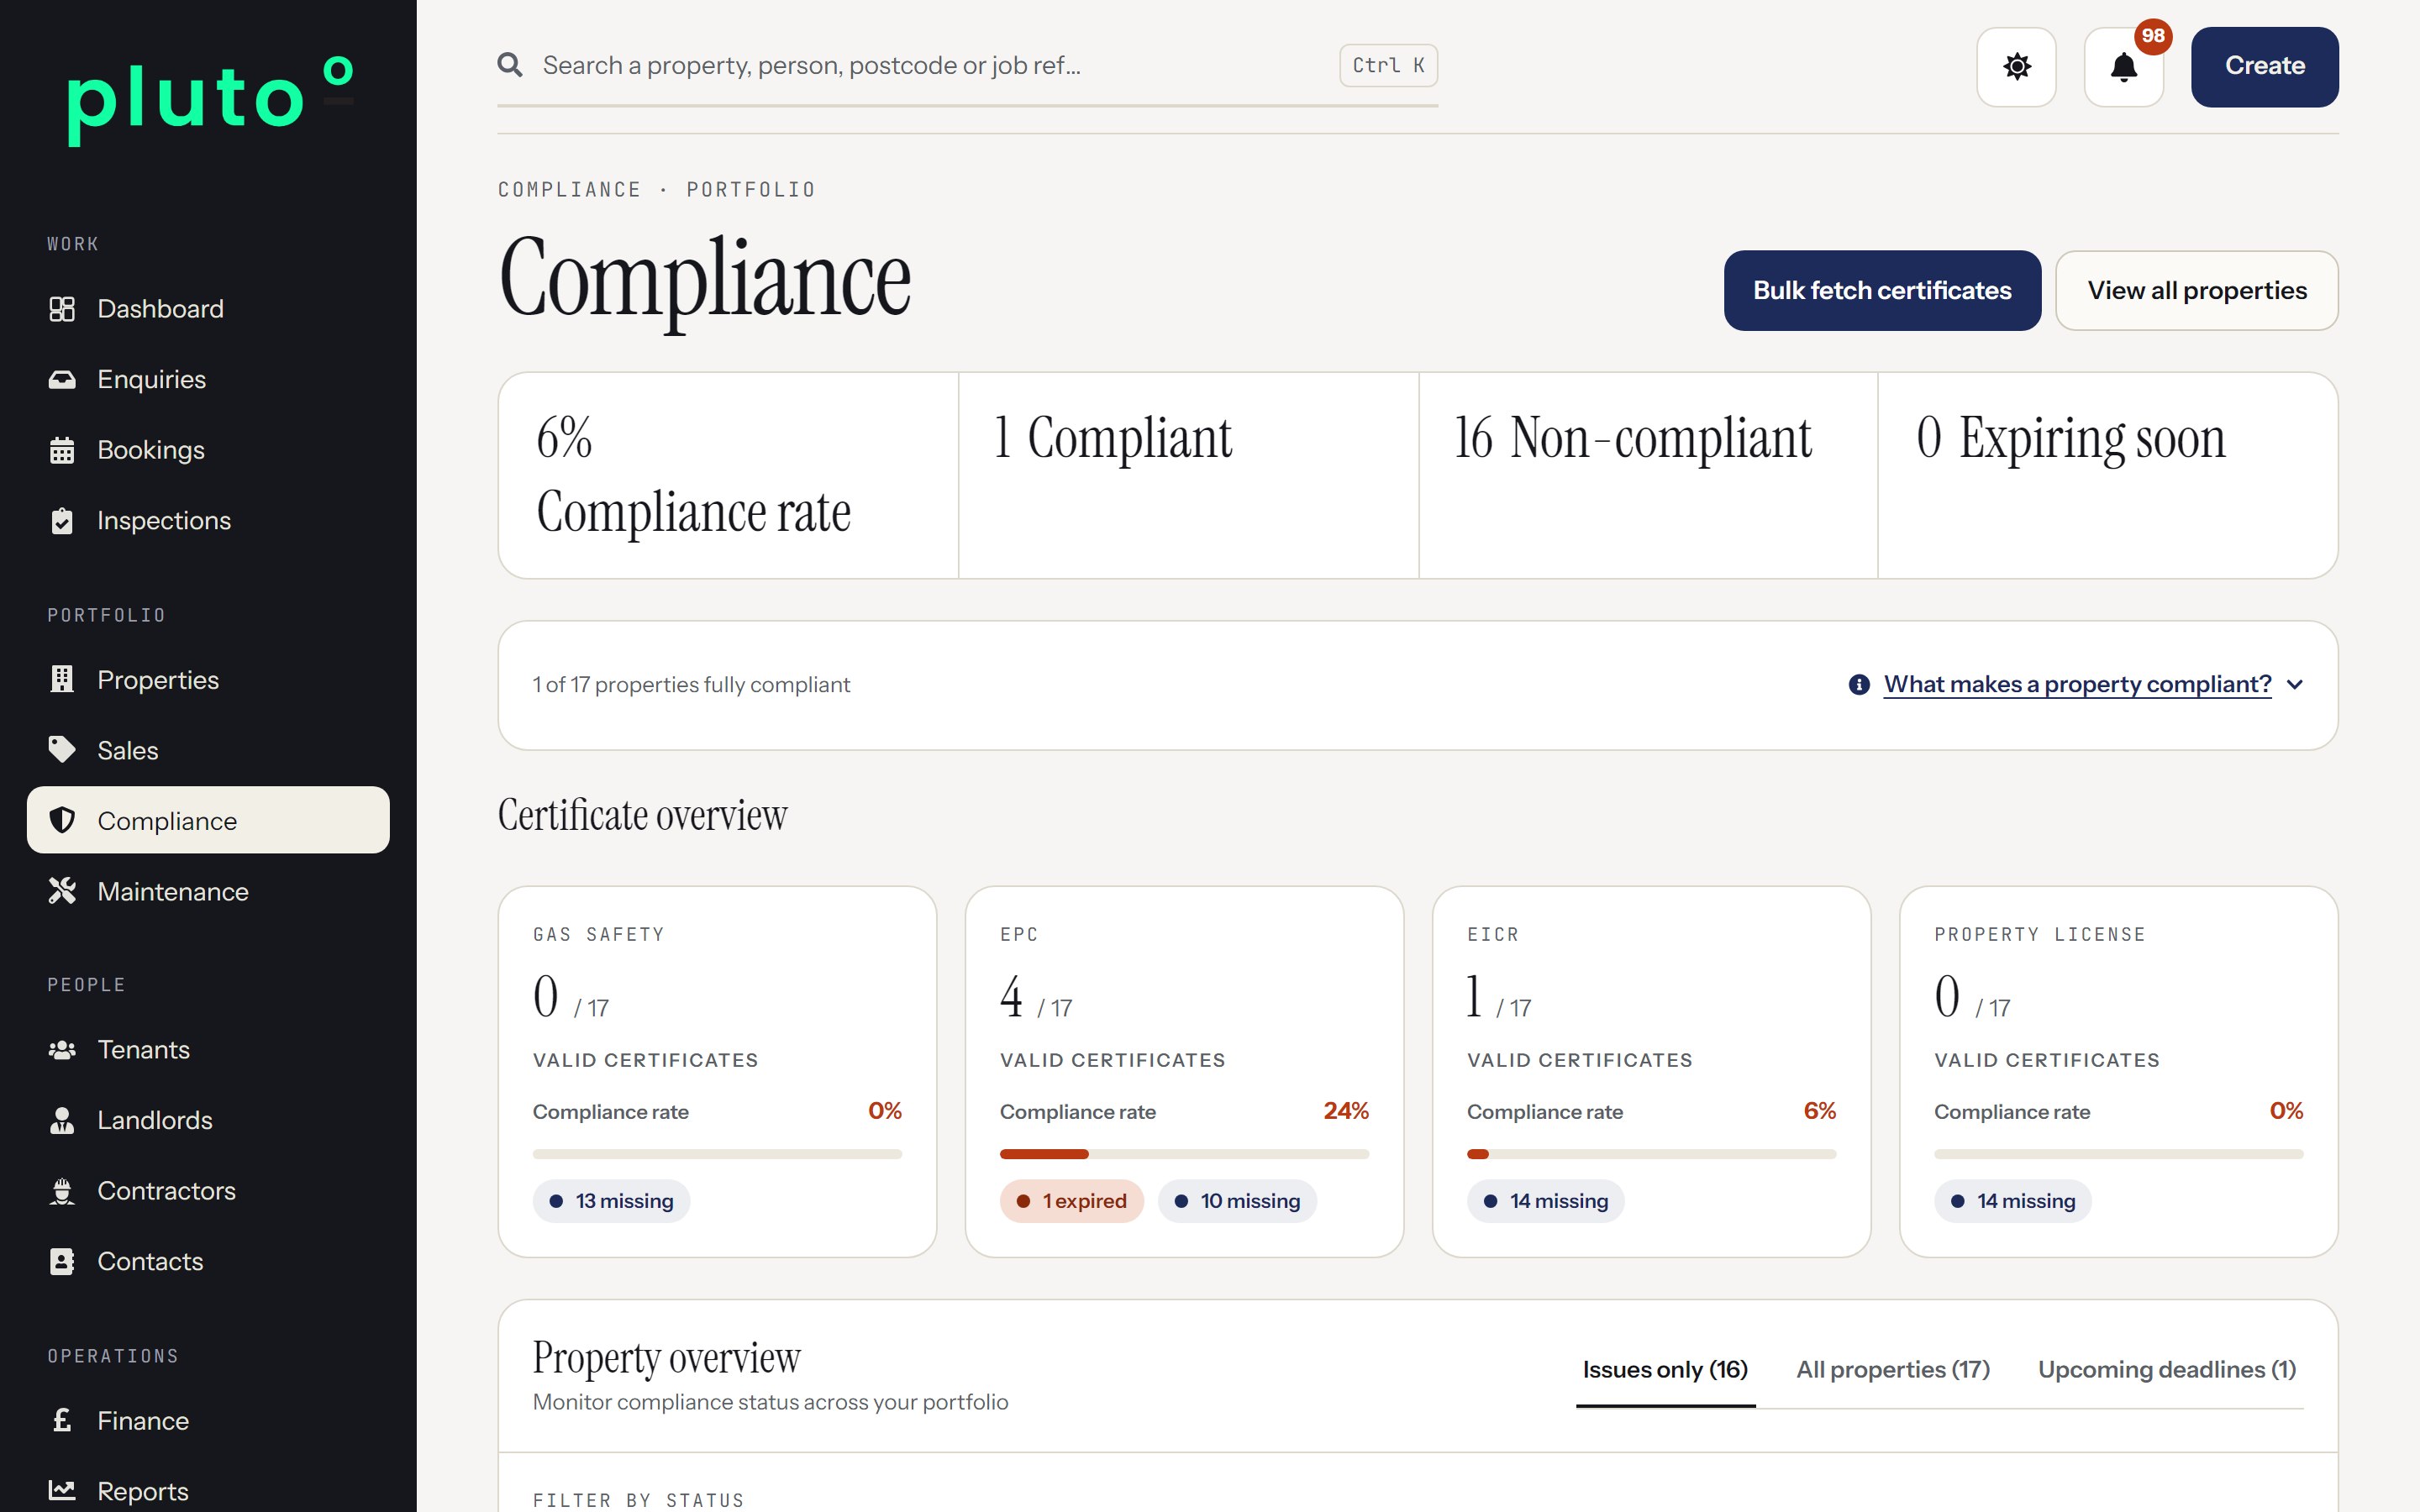Click the EPC compliance rate progress bar
The image size is (2420, 1512).
click(x=1184, y=1154)
